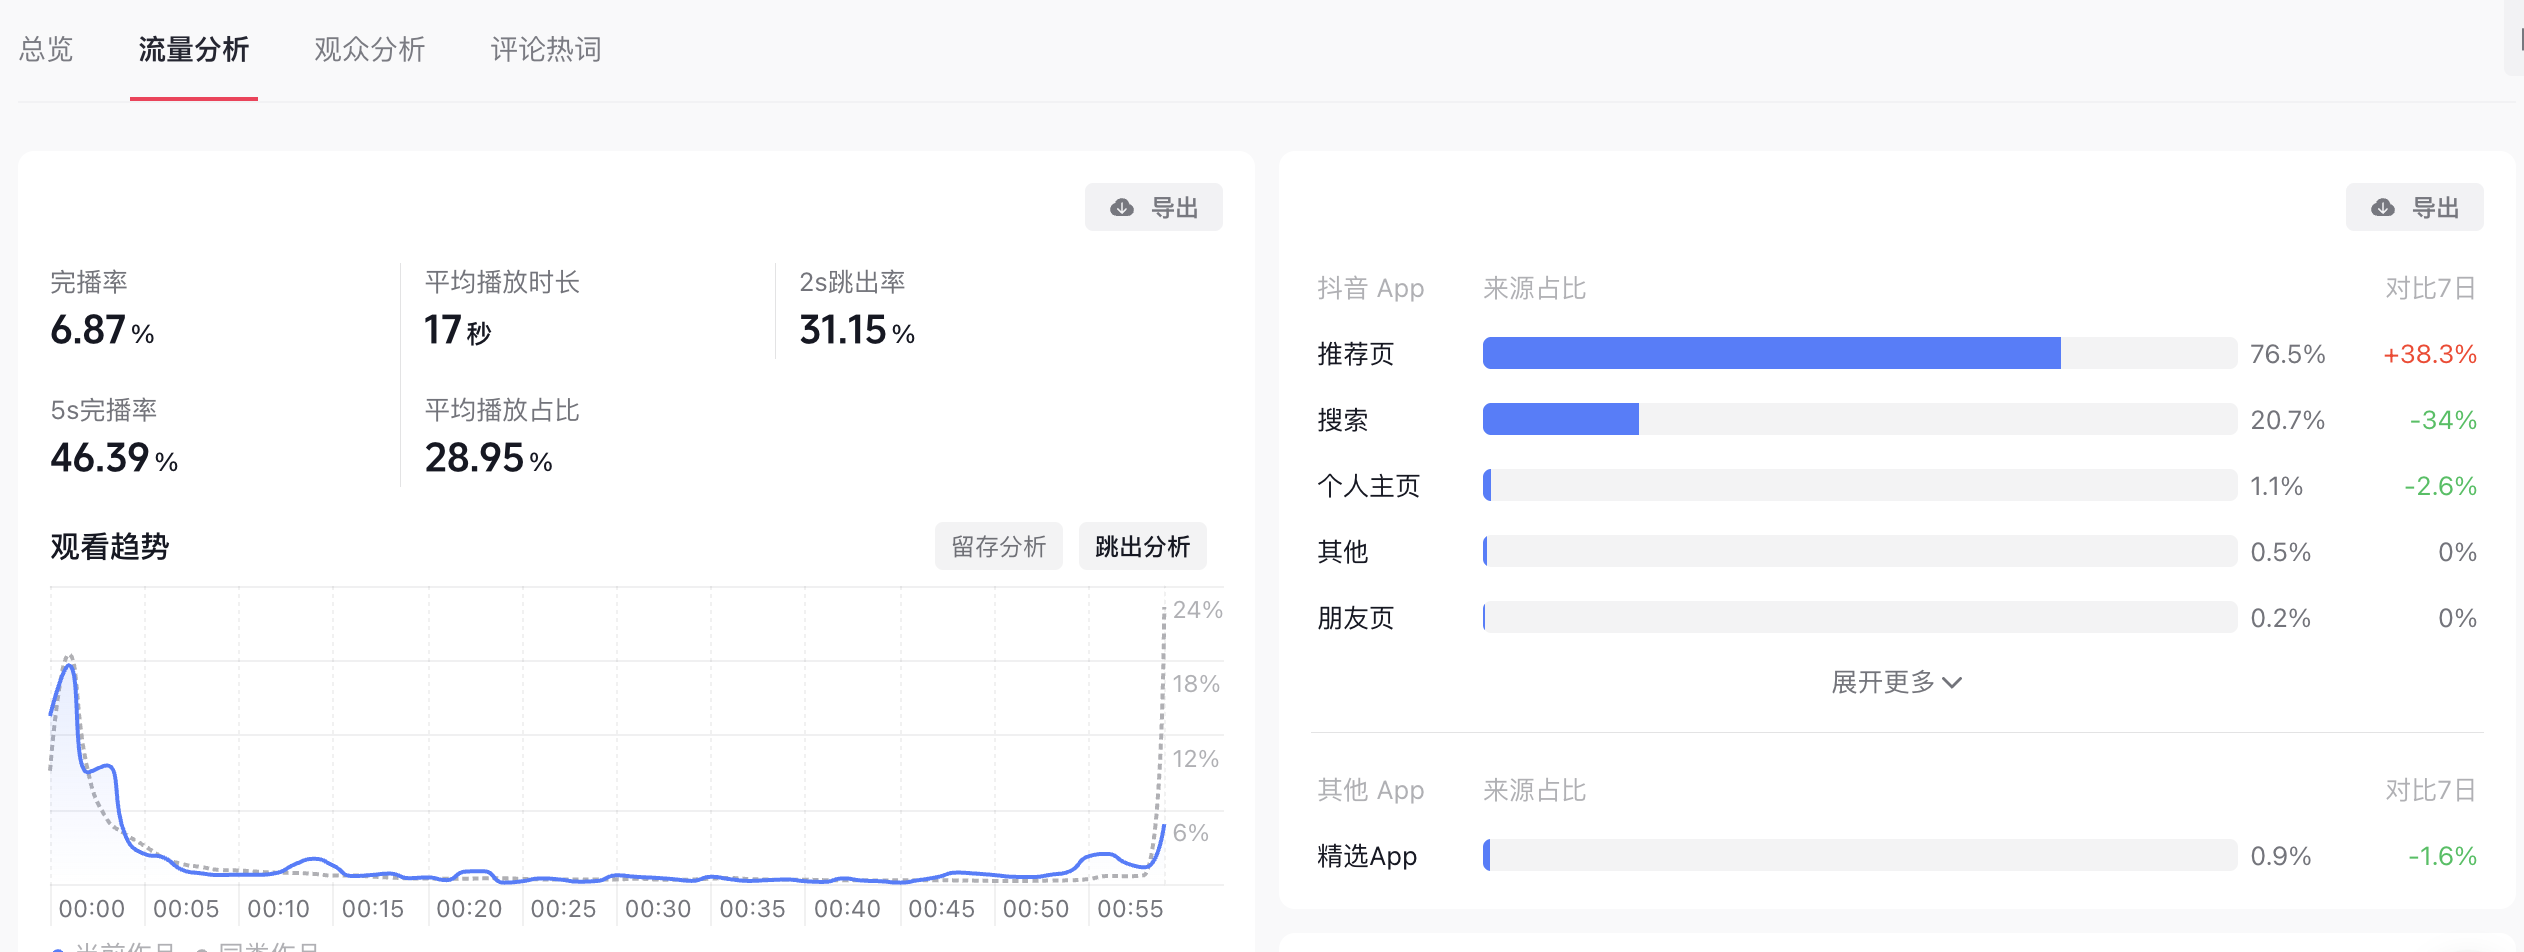Select the 朋友页 row label
This screenshot has width=2524, height=952.
[1356, 618]
